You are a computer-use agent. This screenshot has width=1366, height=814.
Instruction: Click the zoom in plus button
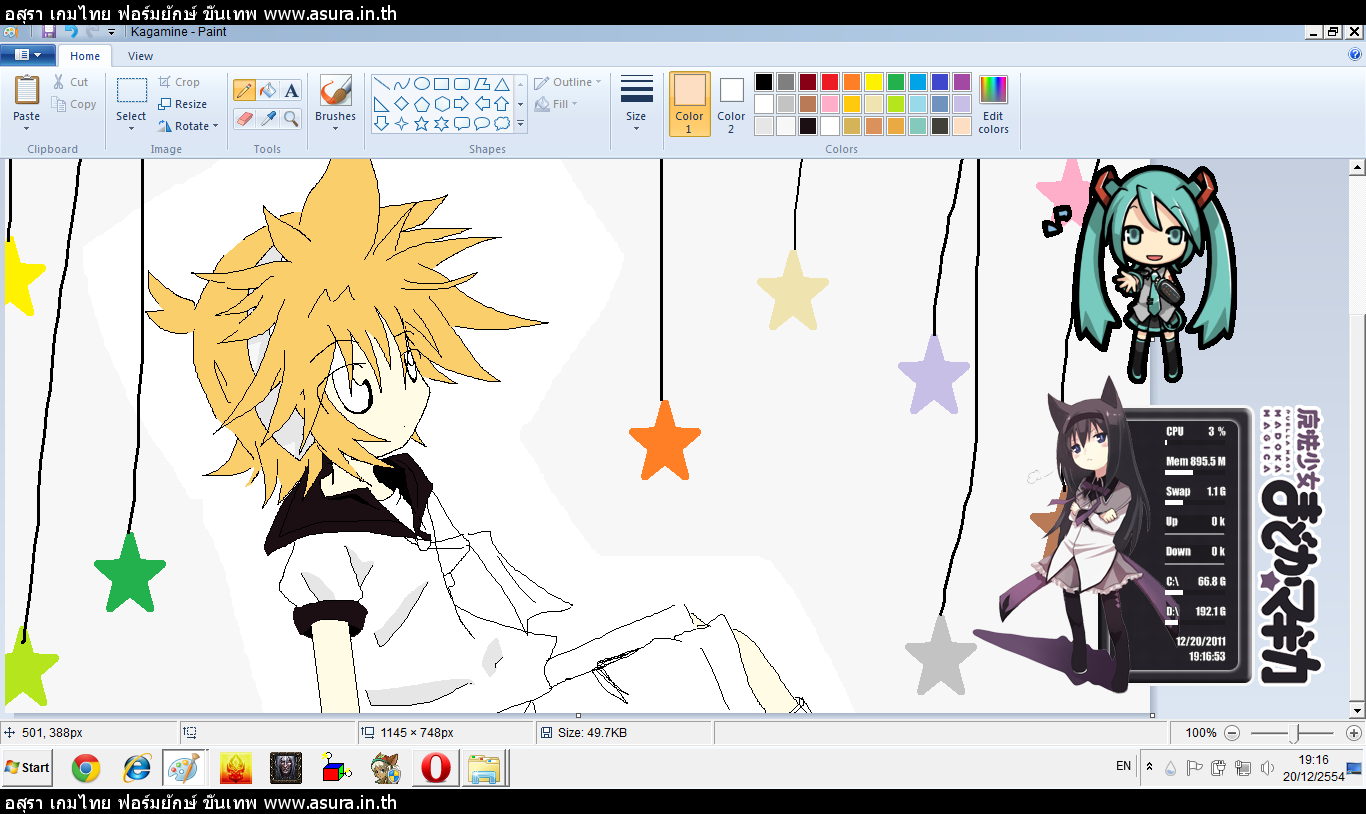click(x=1354, y=733)
